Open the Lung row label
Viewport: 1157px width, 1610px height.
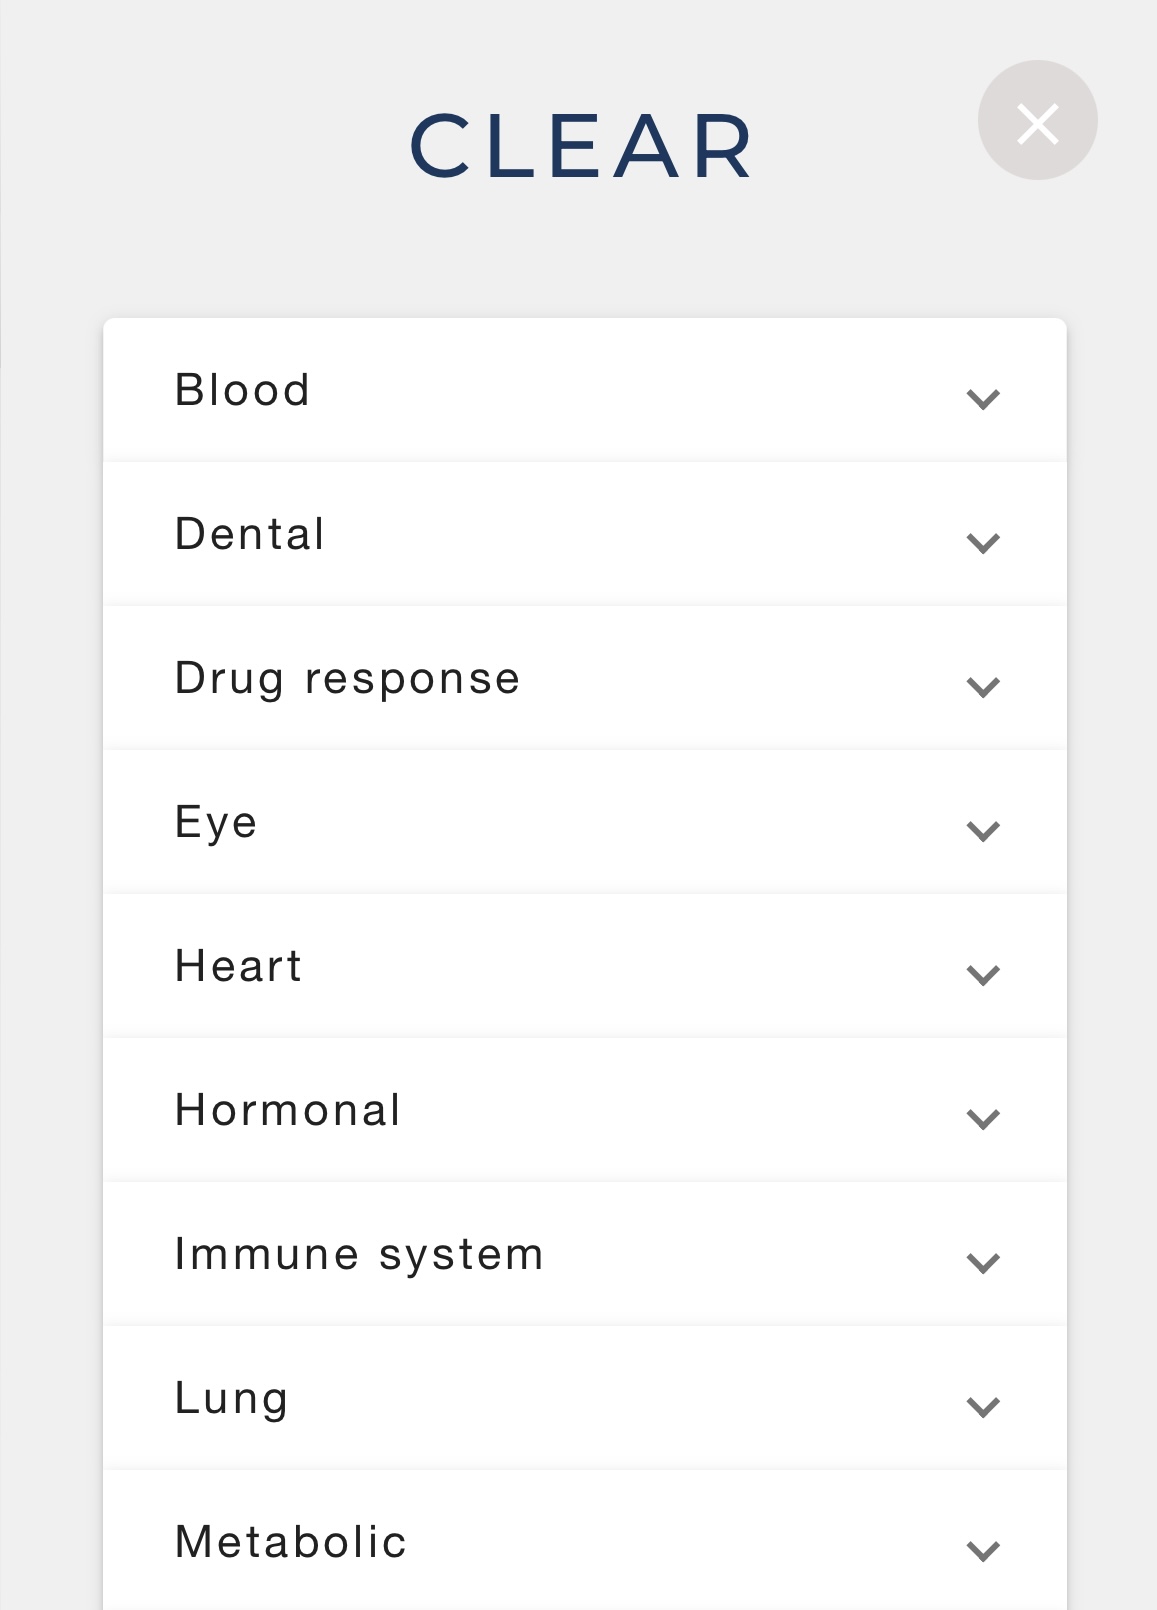(x=232, y=1400)
